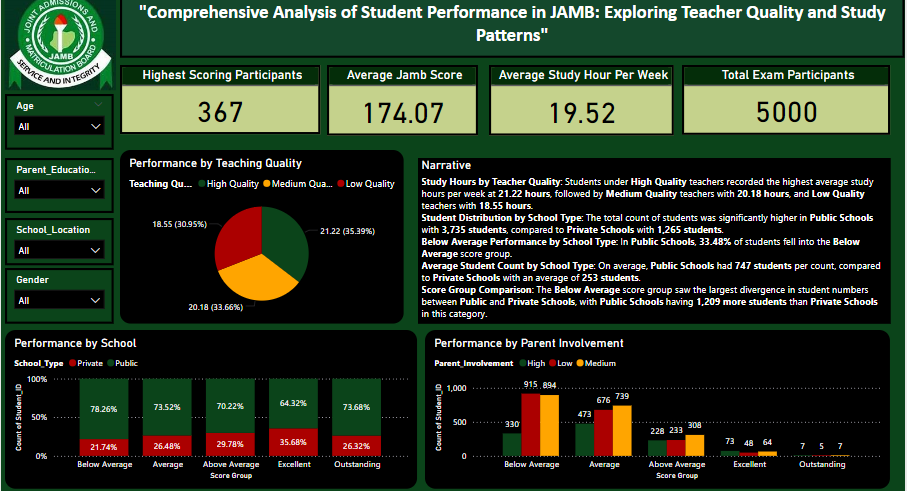
Task: Select Medium Qua... legend entry
Action: (x=298, y=184)
